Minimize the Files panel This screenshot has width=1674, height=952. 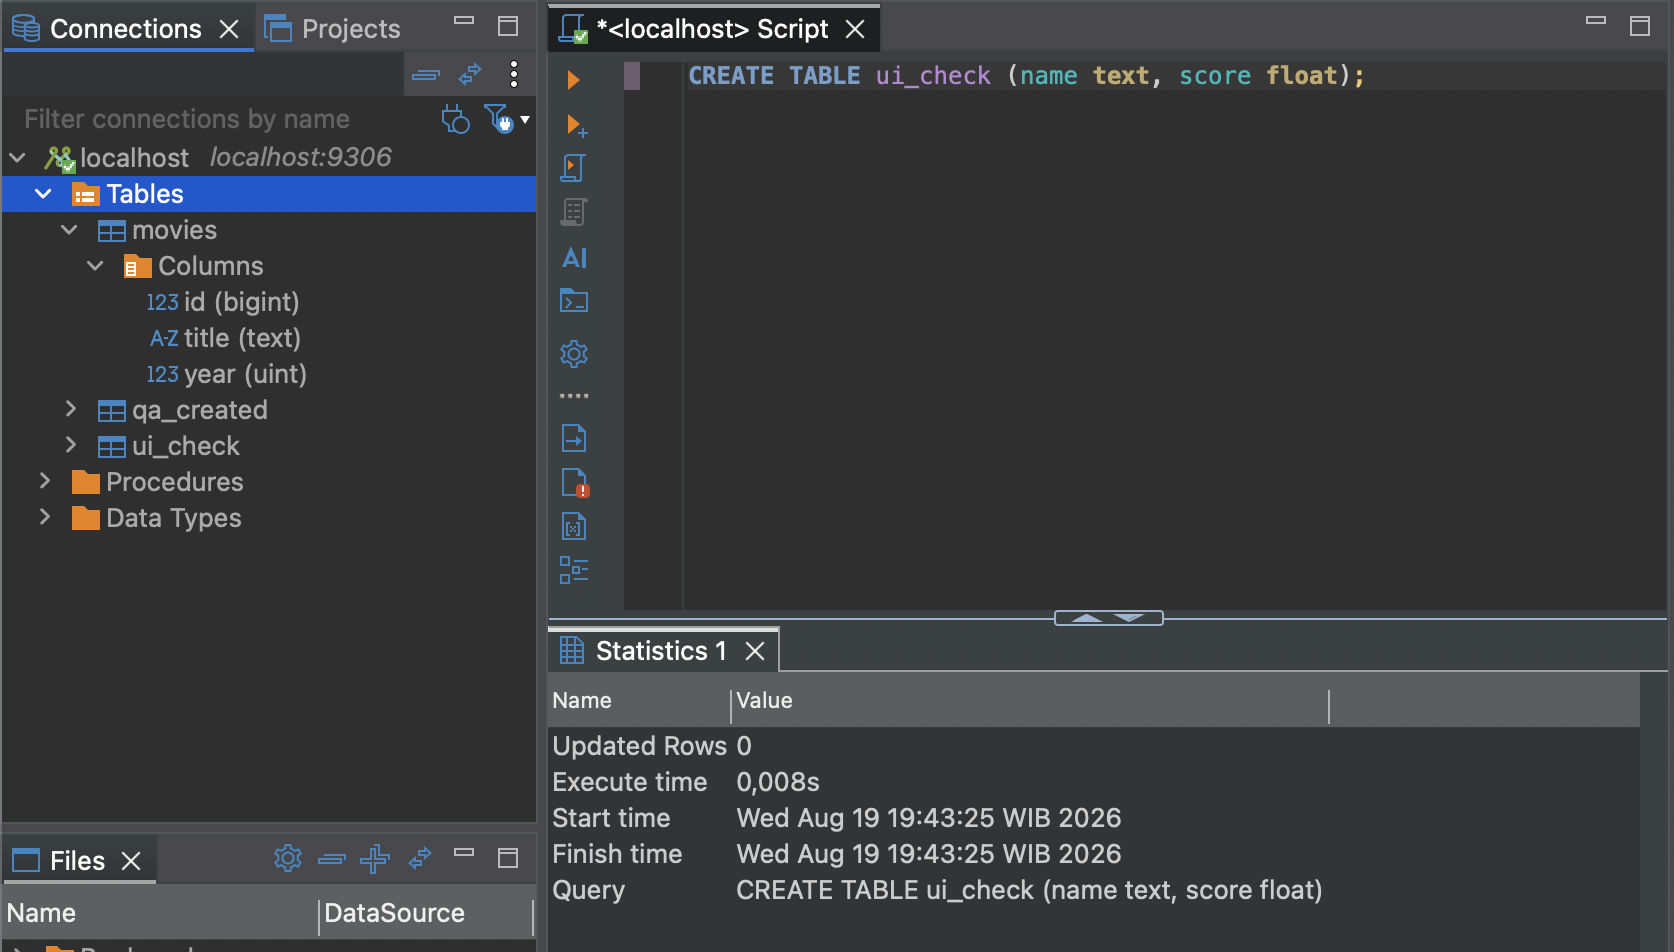pyautogui.click(x=464, y=853)
